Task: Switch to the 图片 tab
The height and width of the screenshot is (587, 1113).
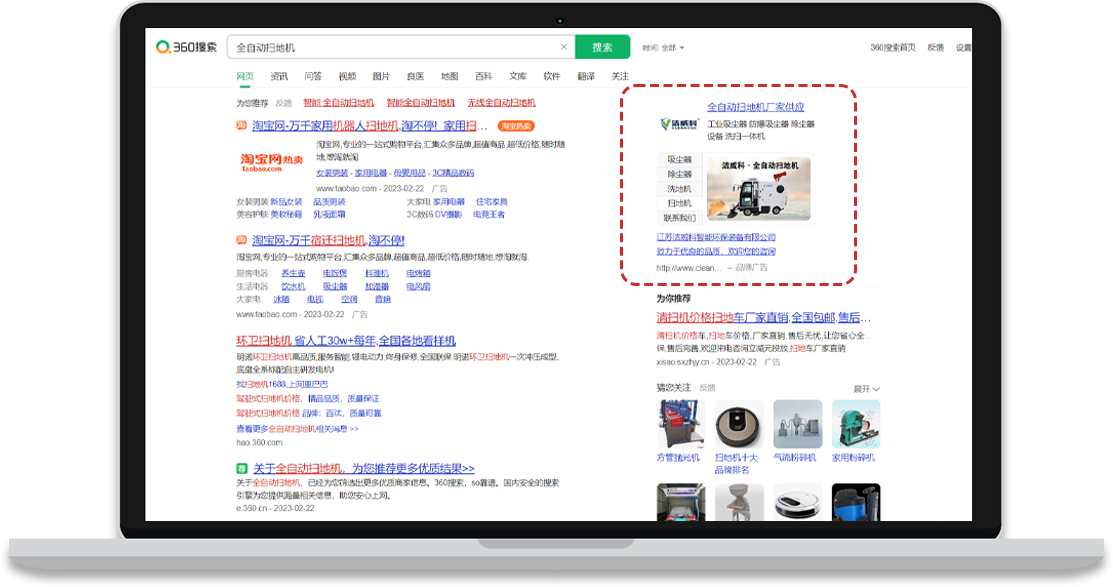Action: [381, 76]
